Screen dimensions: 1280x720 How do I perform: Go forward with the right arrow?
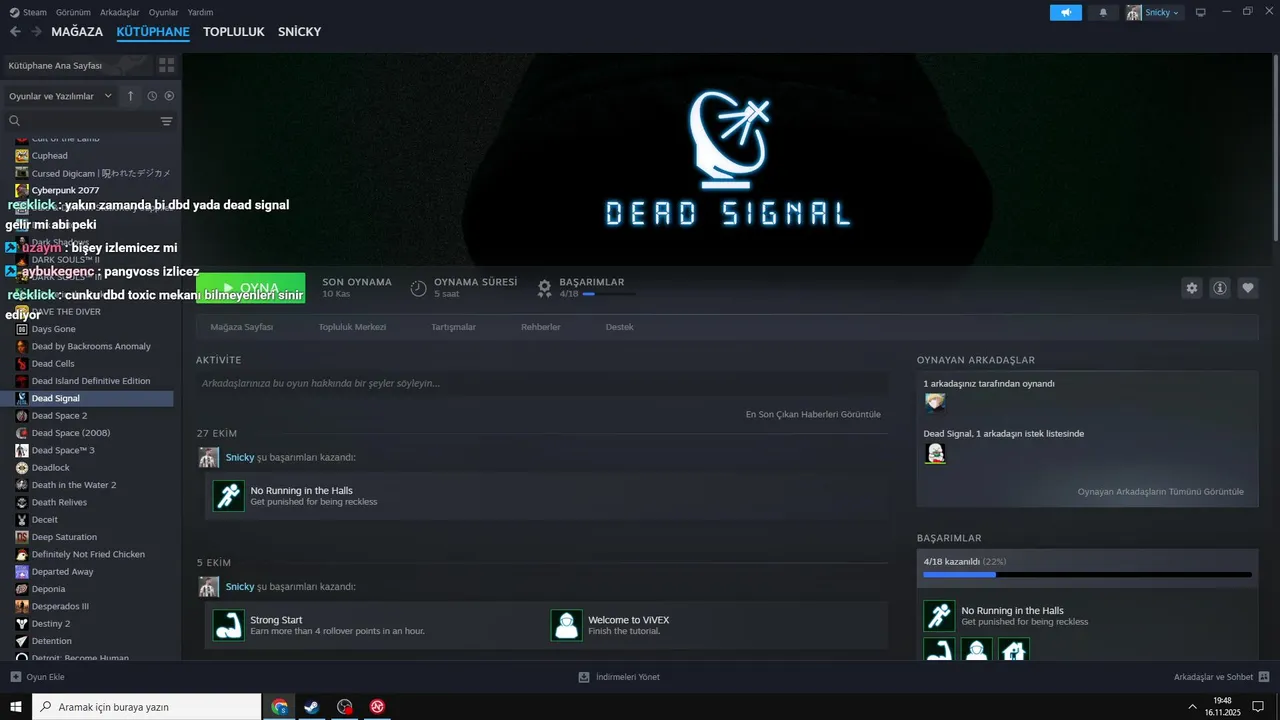pos(36,32)
